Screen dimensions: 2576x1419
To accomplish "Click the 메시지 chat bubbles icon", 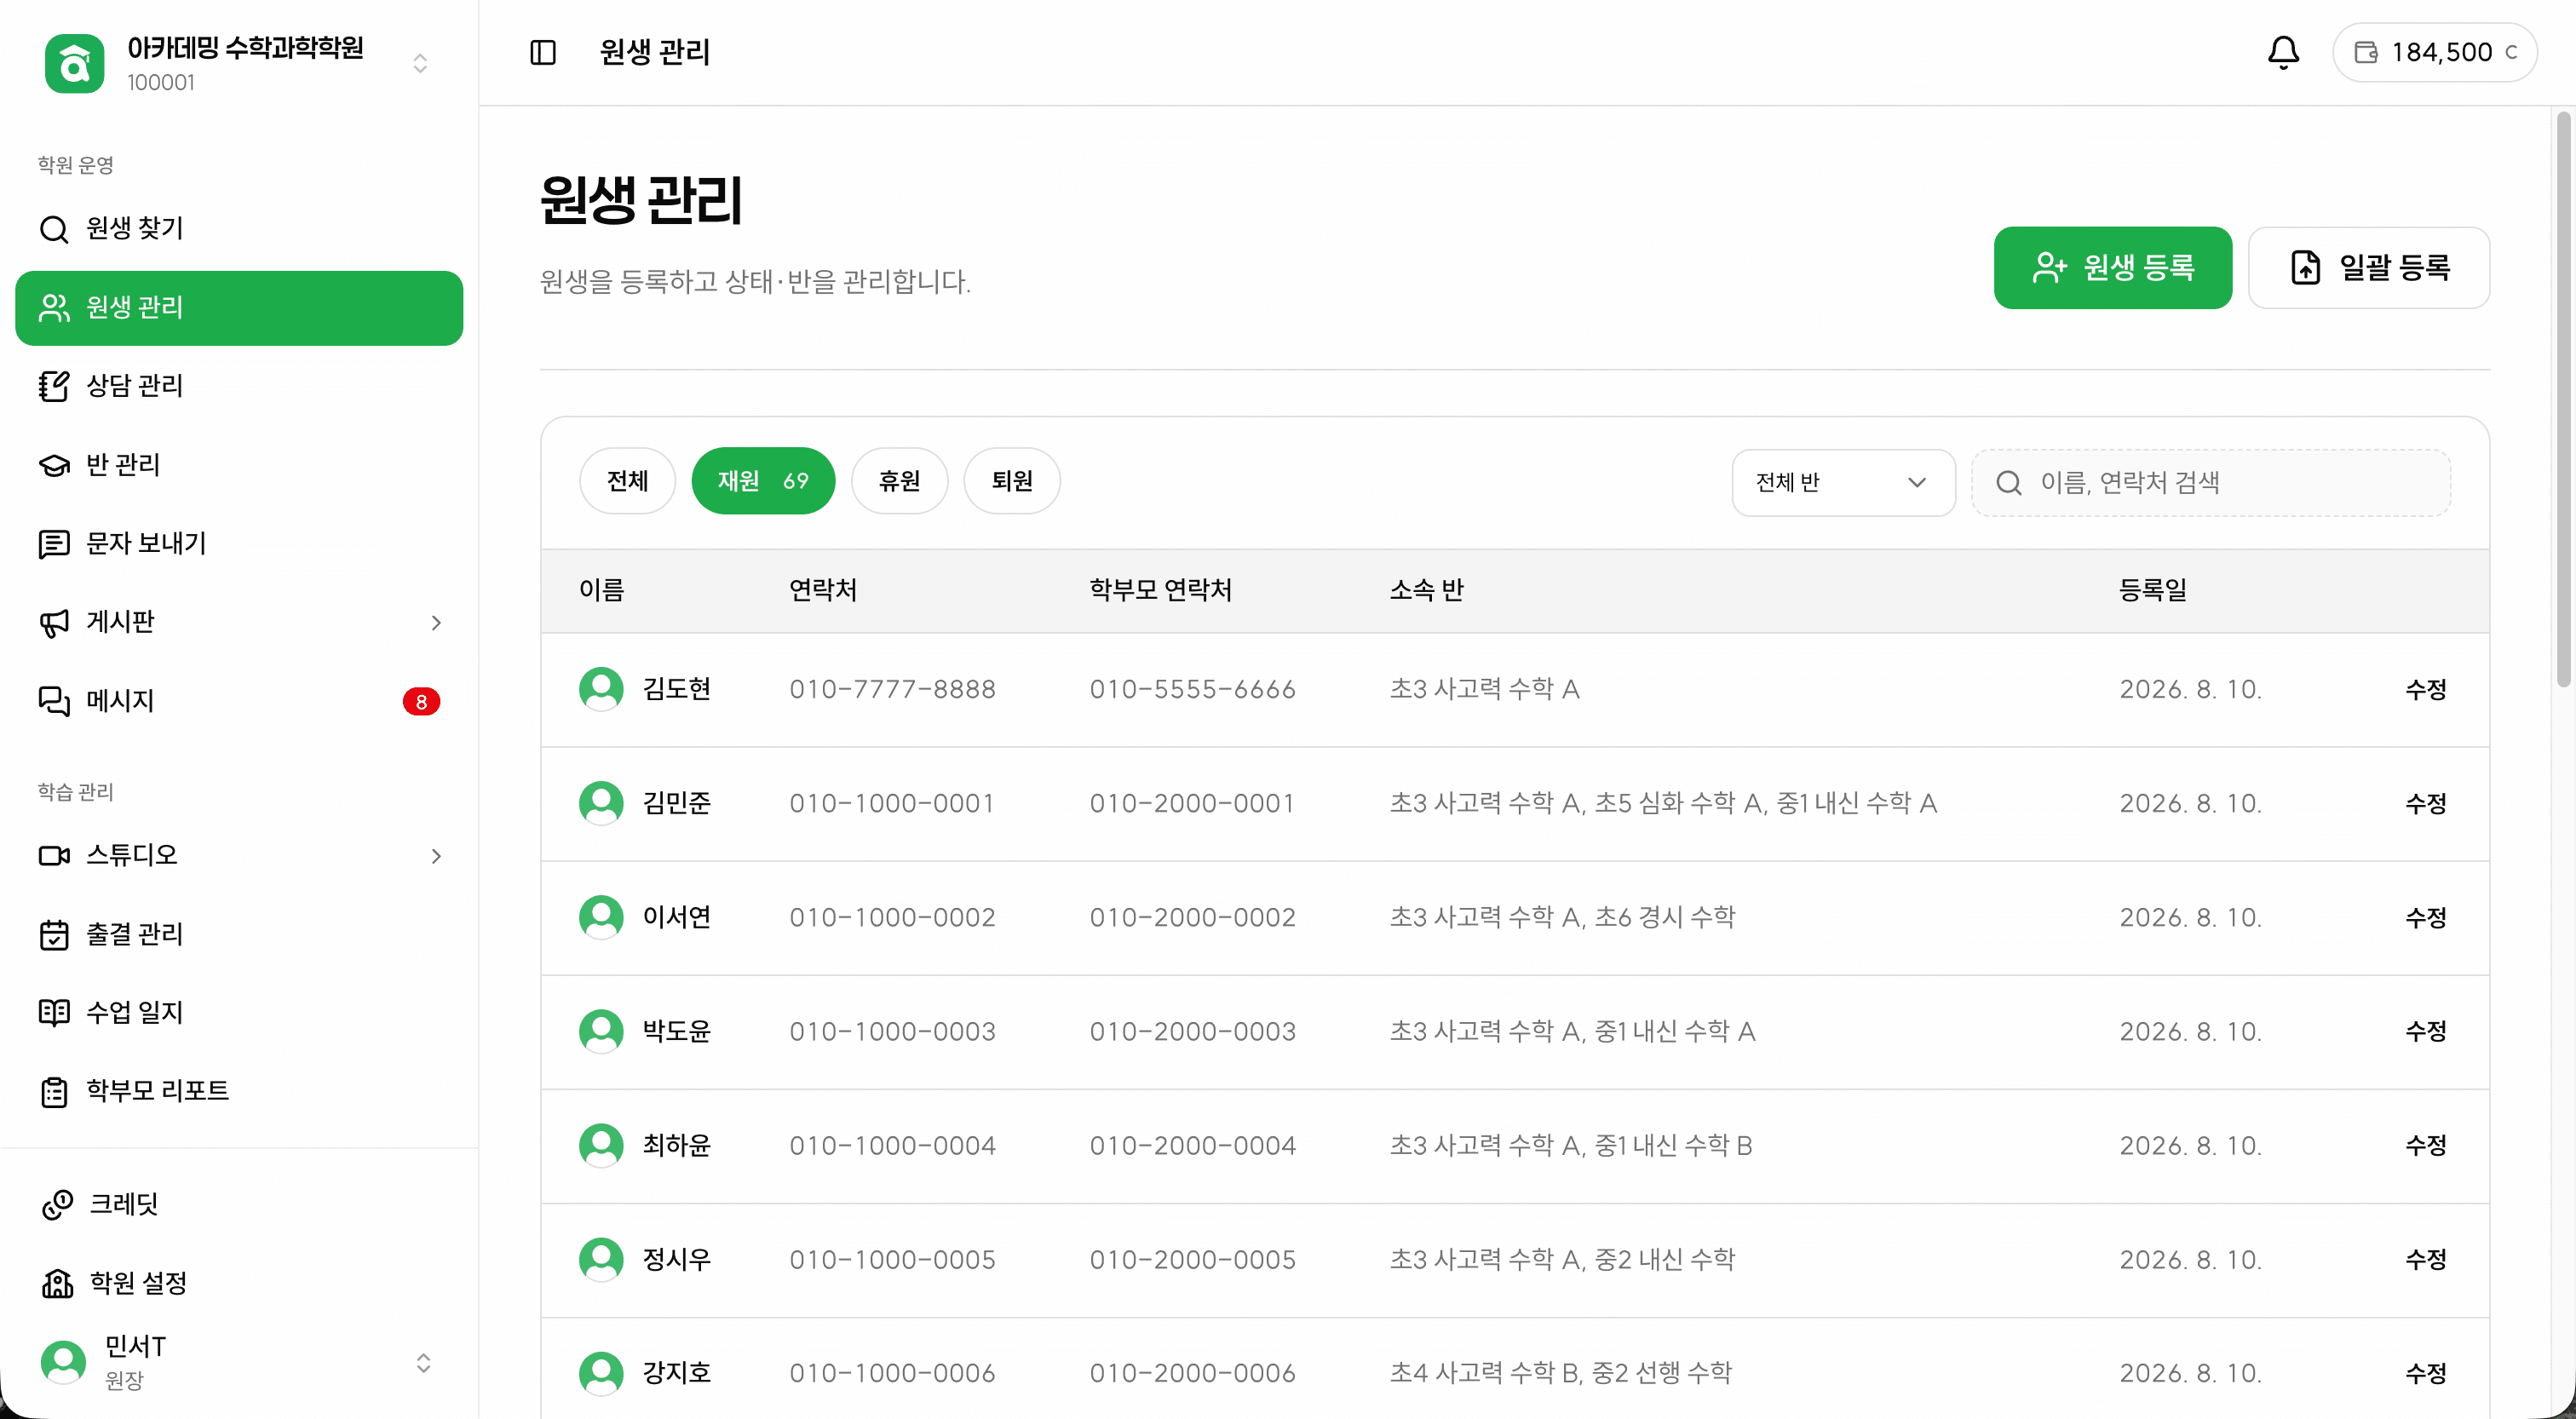I will 54,701.
